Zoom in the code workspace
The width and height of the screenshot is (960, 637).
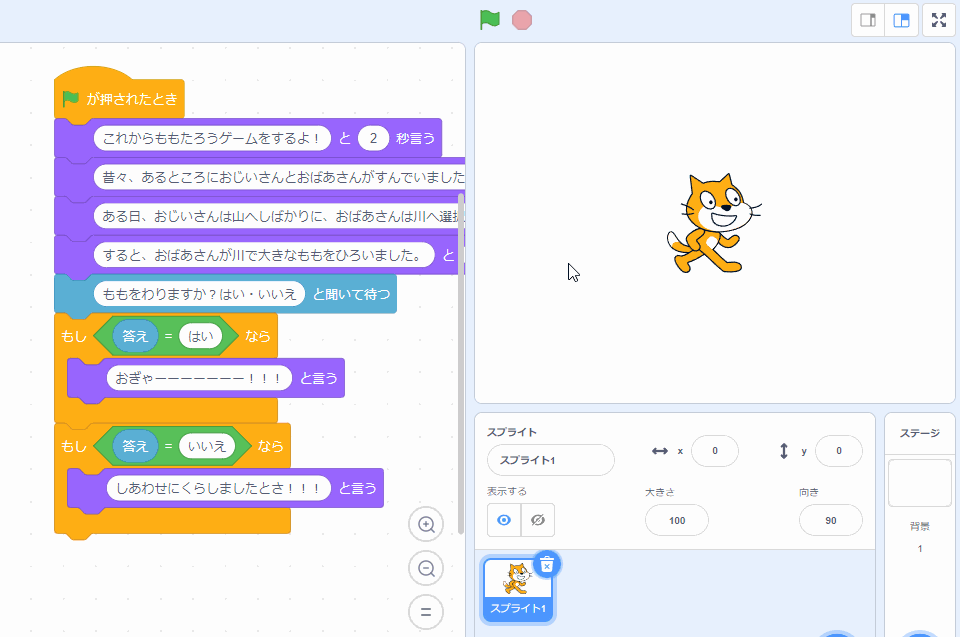tap(426, 524)
